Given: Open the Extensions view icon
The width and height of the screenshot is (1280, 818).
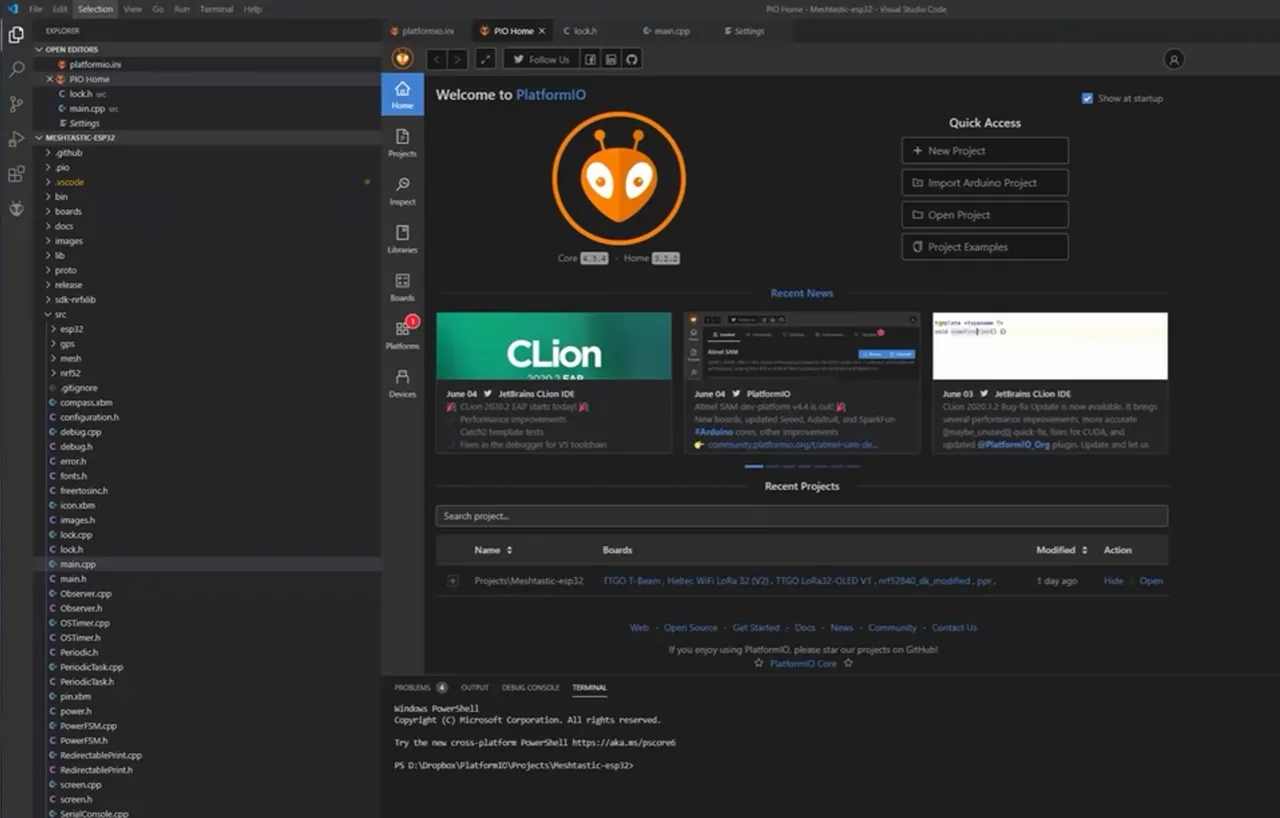Looking at the screenshot, I should coord(16,174).
